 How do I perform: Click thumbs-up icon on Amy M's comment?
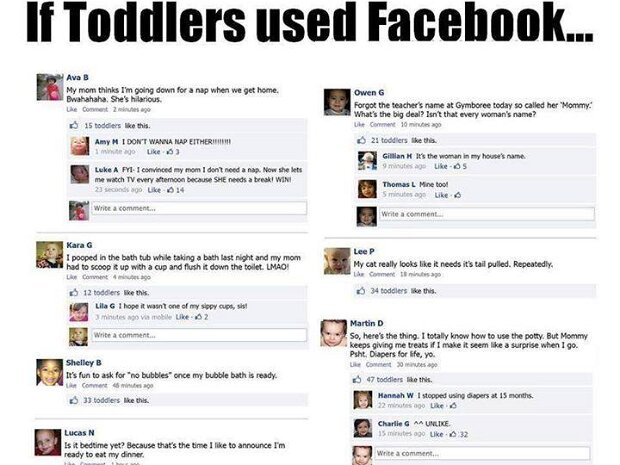[170, 151]
